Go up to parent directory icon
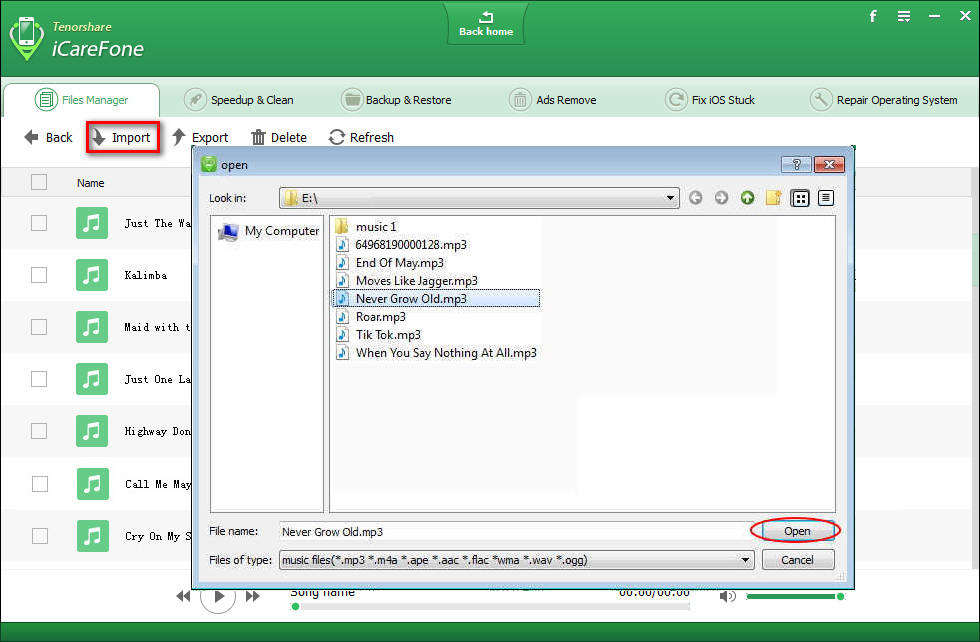The image size is (980, 642). coord(747,198)
